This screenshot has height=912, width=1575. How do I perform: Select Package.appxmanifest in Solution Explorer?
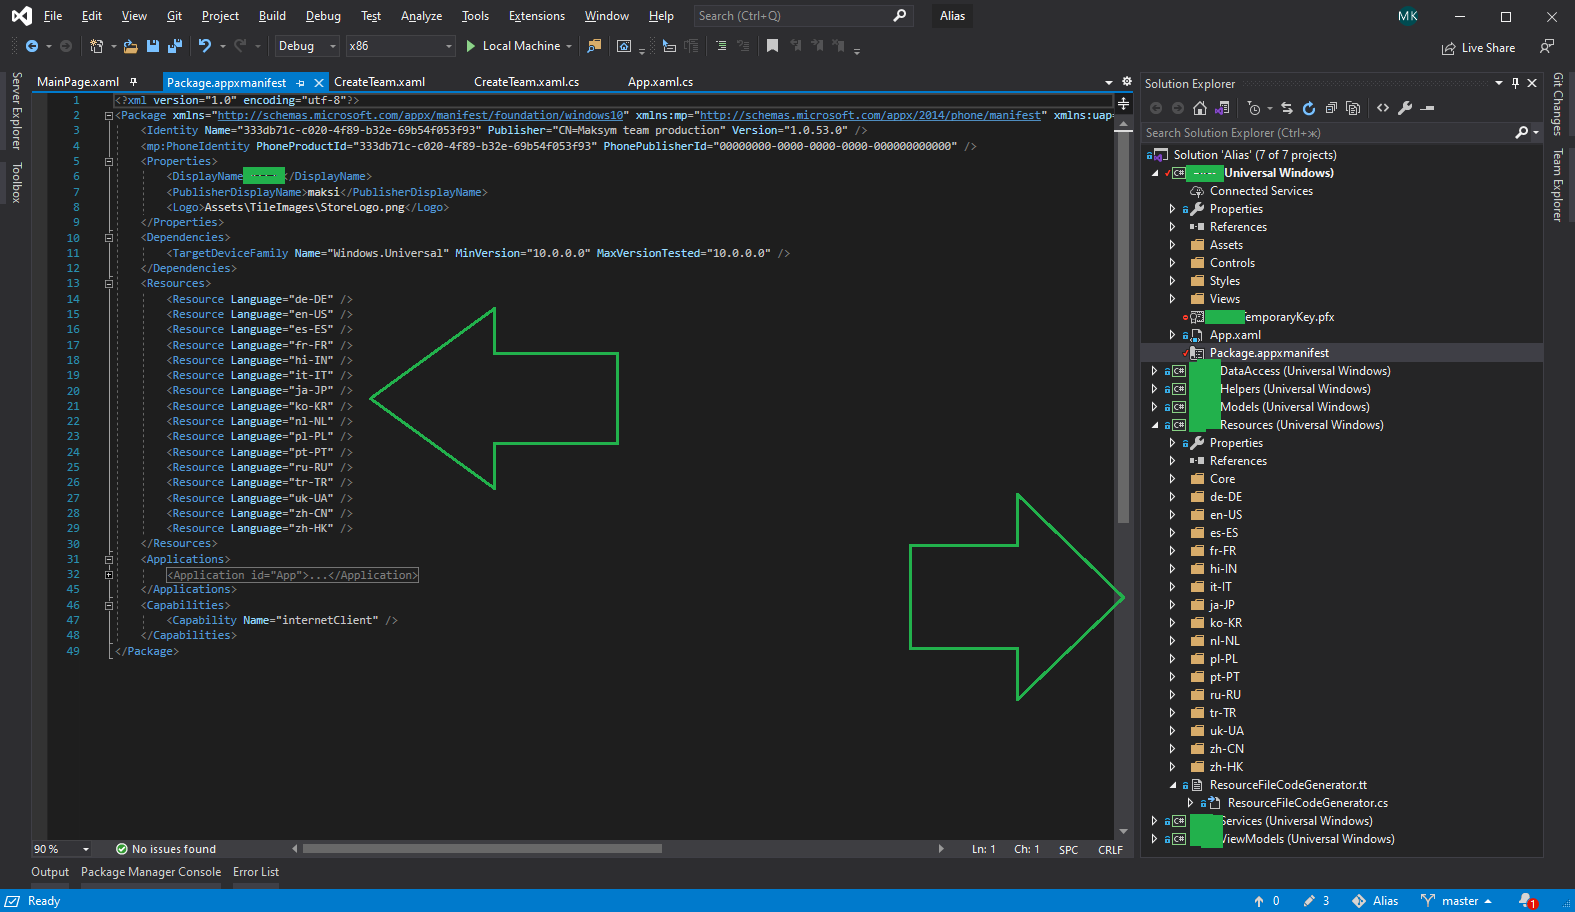[x=1268, y=353]
